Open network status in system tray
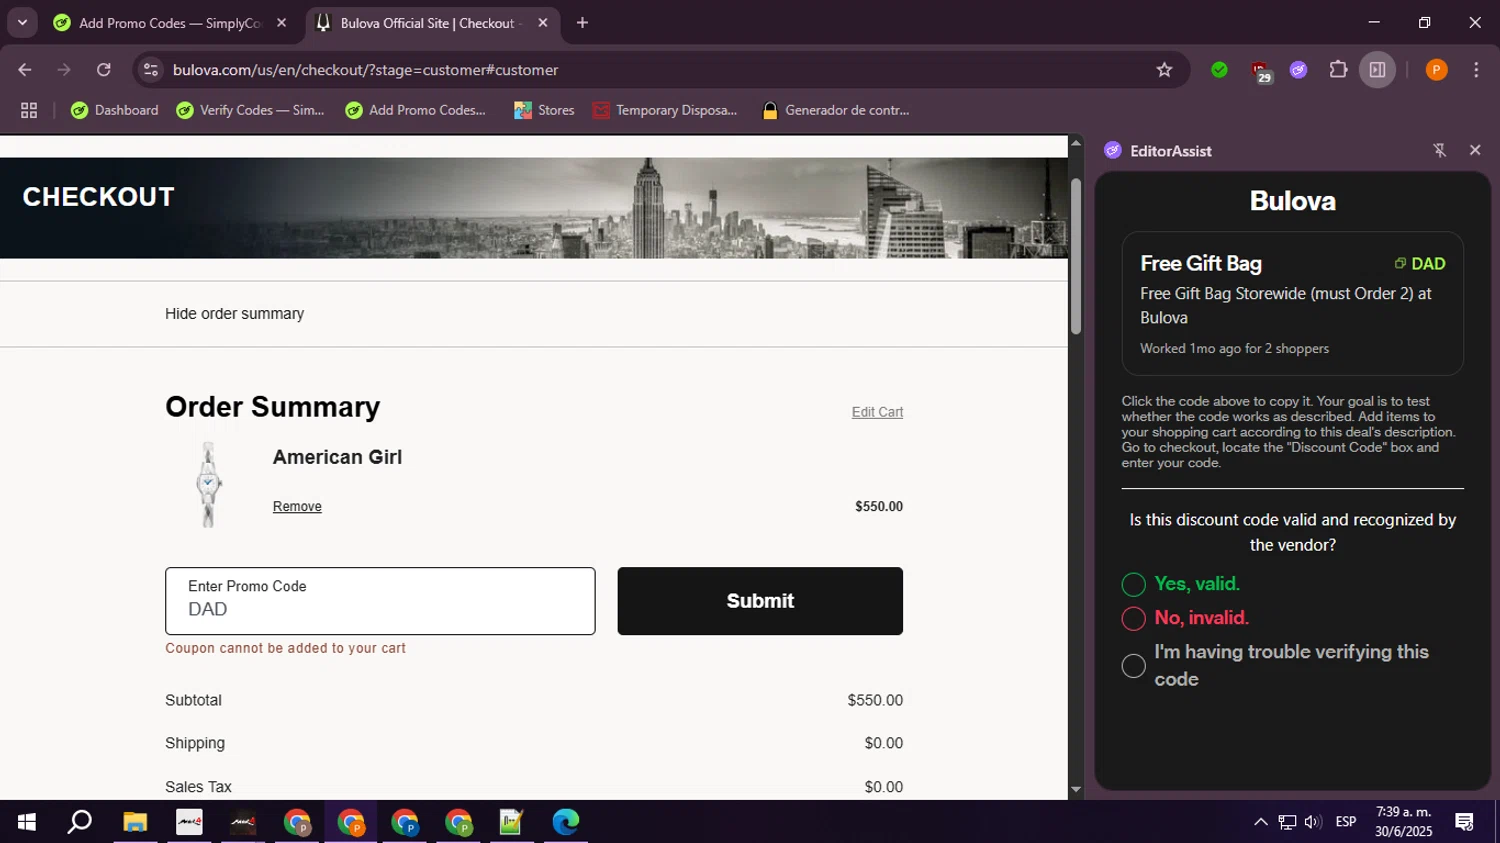Image resolution: width=1500 pixels, height=843 pixels. pos(1287,822)
